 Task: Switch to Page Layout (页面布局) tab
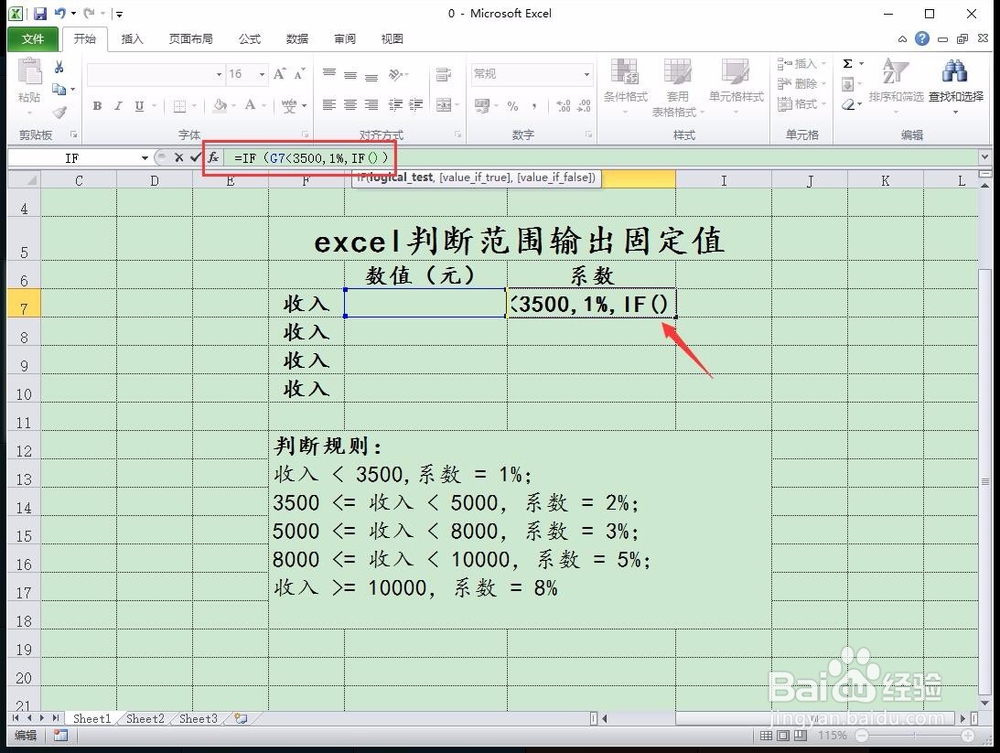coord(191,39)
